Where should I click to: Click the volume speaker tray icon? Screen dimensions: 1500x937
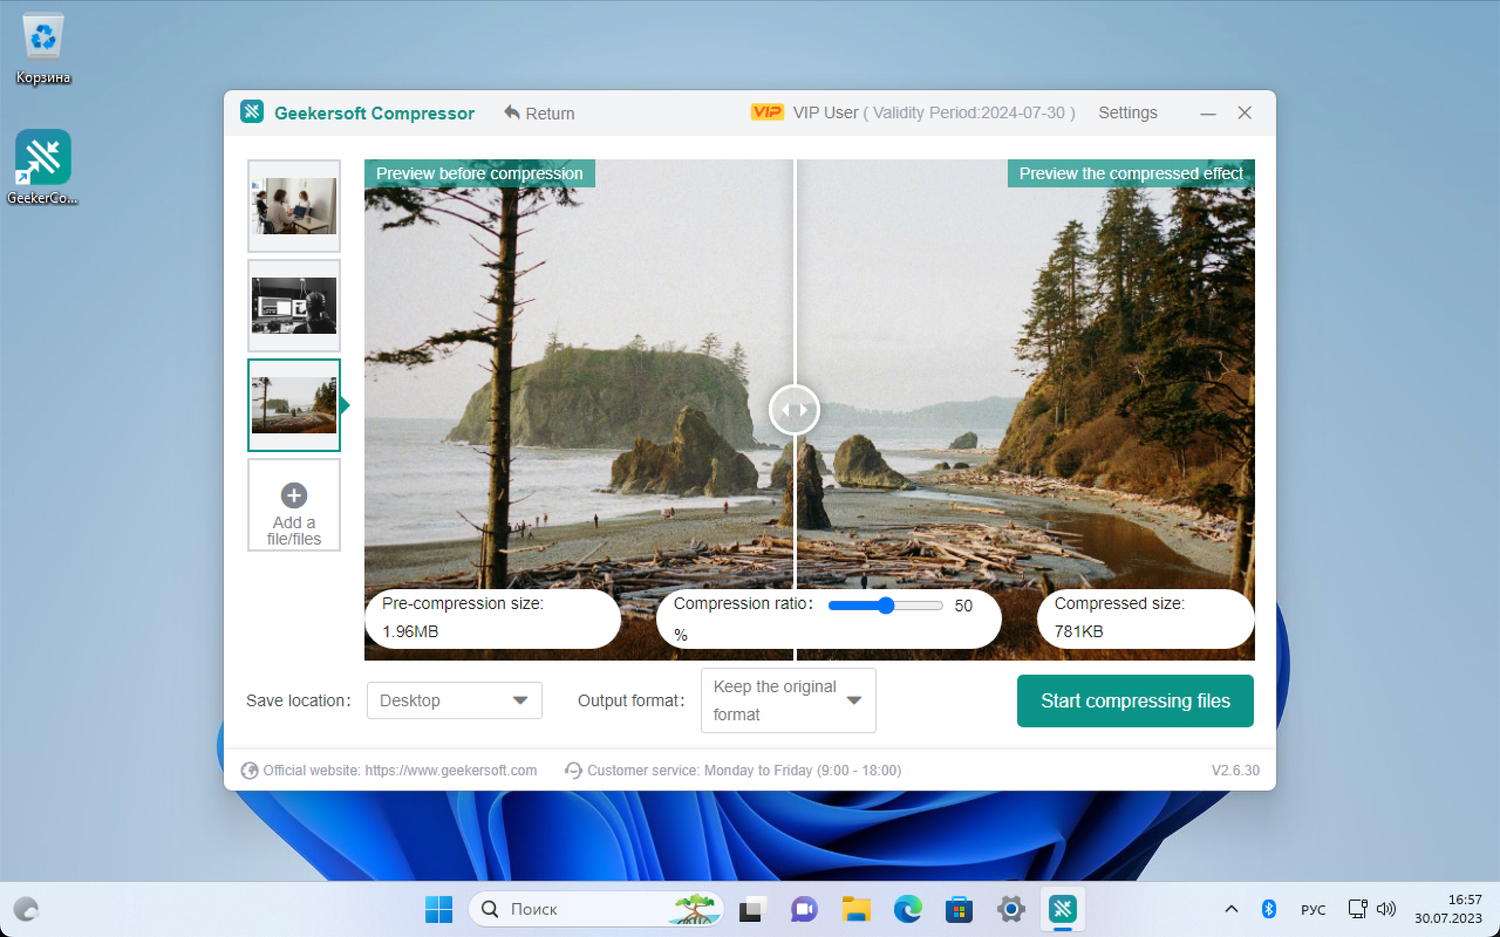[1386, 909]
